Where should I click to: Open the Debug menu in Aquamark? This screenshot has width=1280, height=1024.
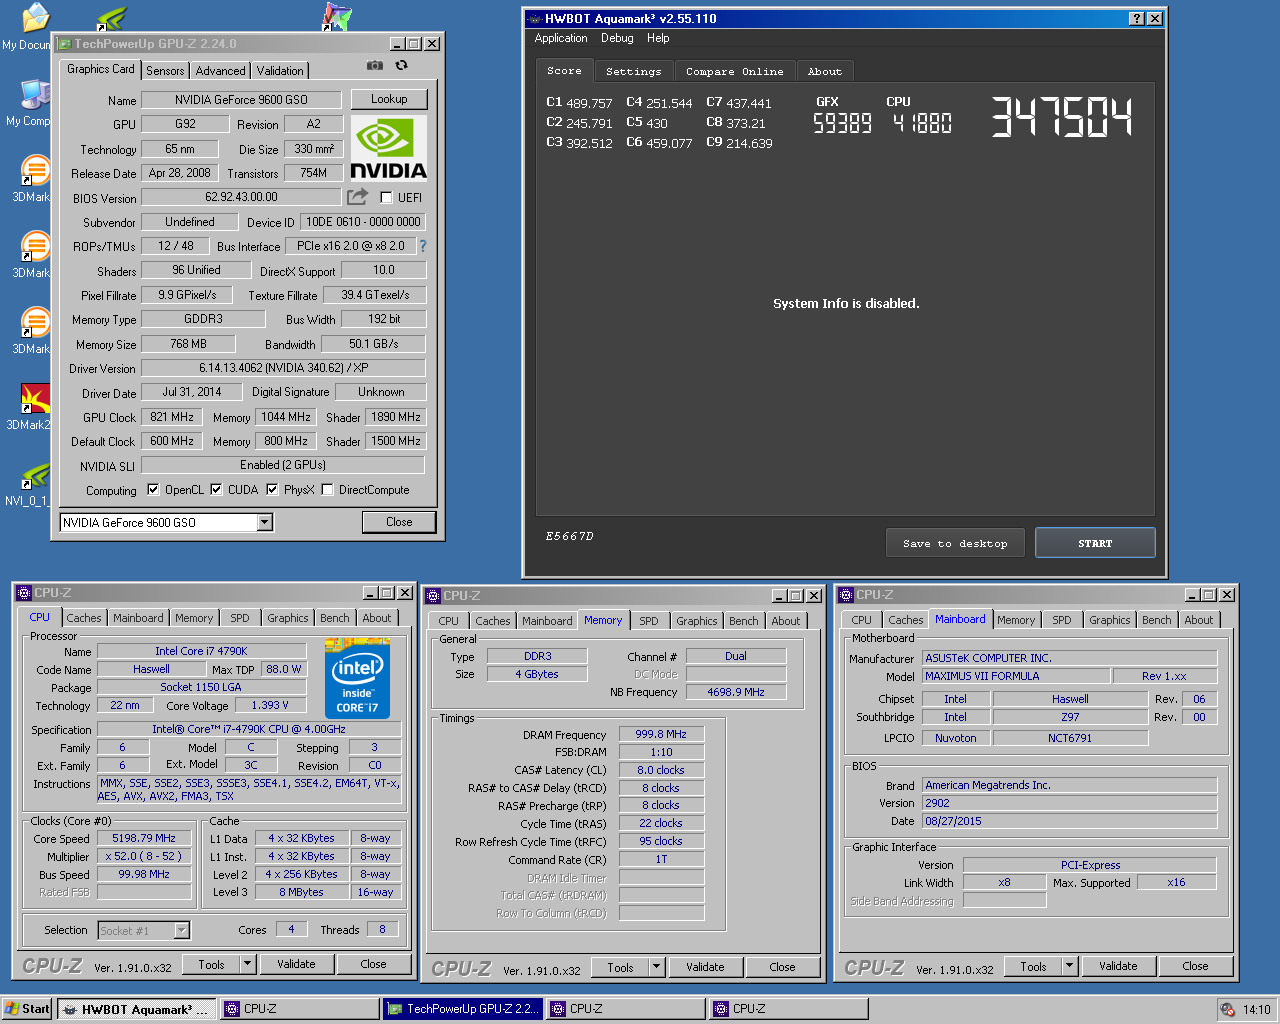pos(617,38)
